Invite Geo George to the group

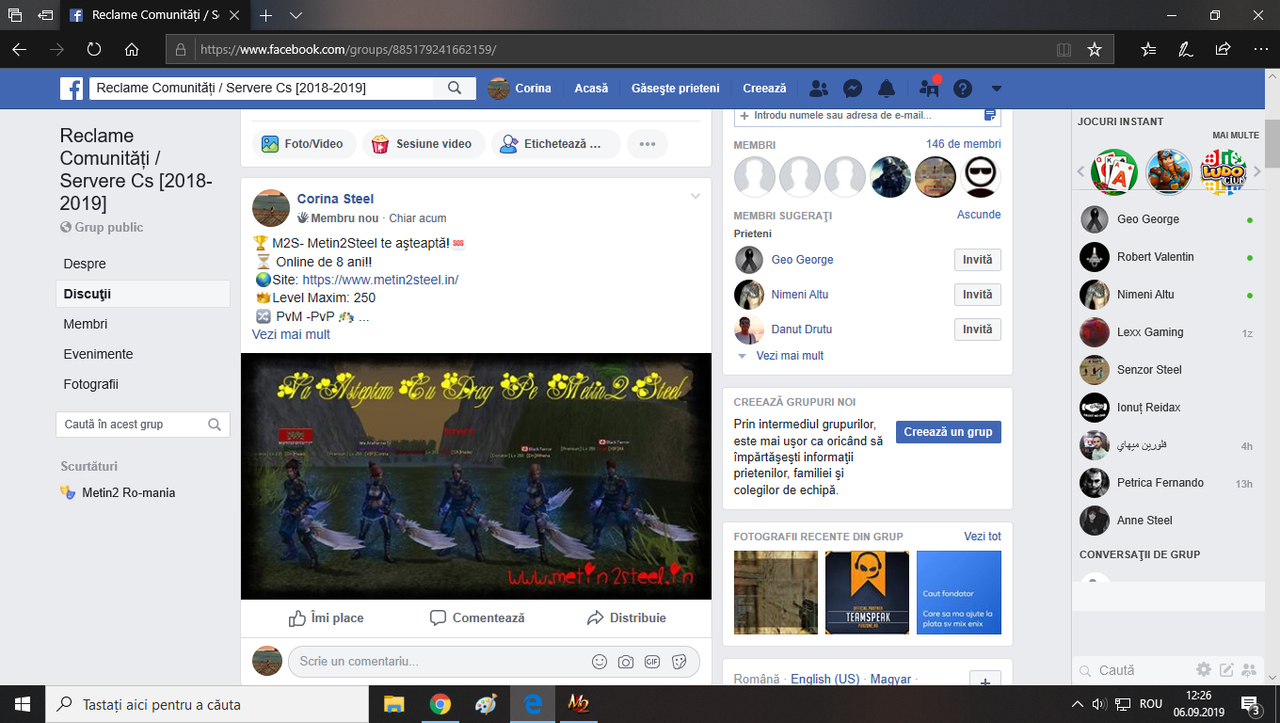point(977,260)
